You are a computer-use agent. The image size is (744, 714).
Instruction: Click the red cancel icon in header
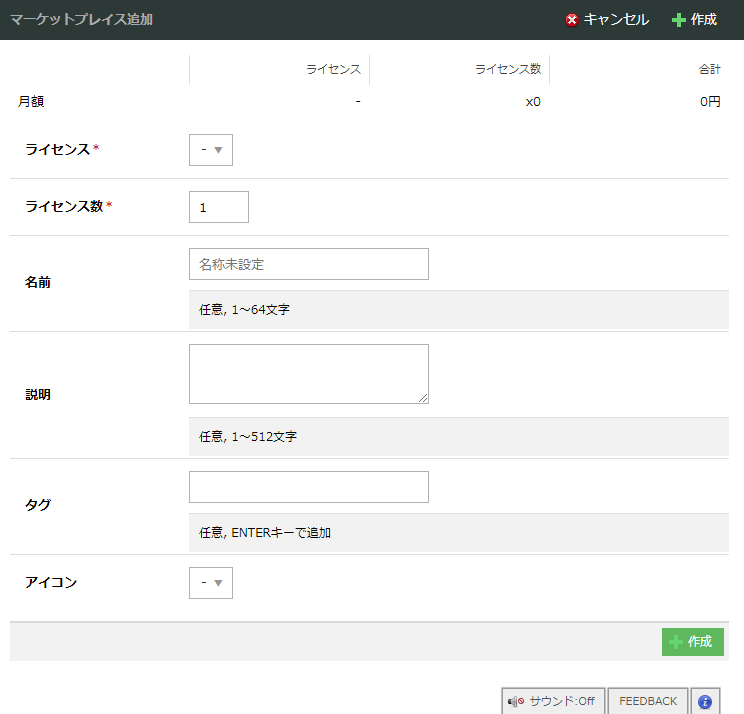pos(572,20)
